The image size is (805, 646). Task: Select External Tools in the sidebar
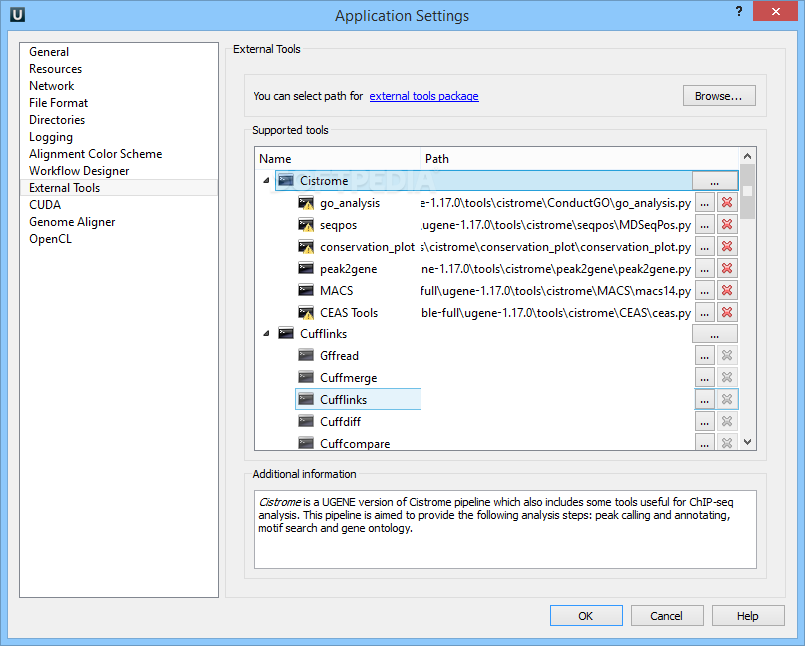(x=119, y=187)
